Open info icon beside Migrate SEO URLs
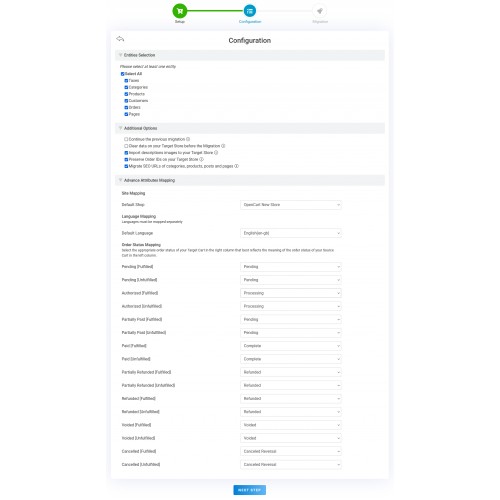 click(x=236, y=166)
